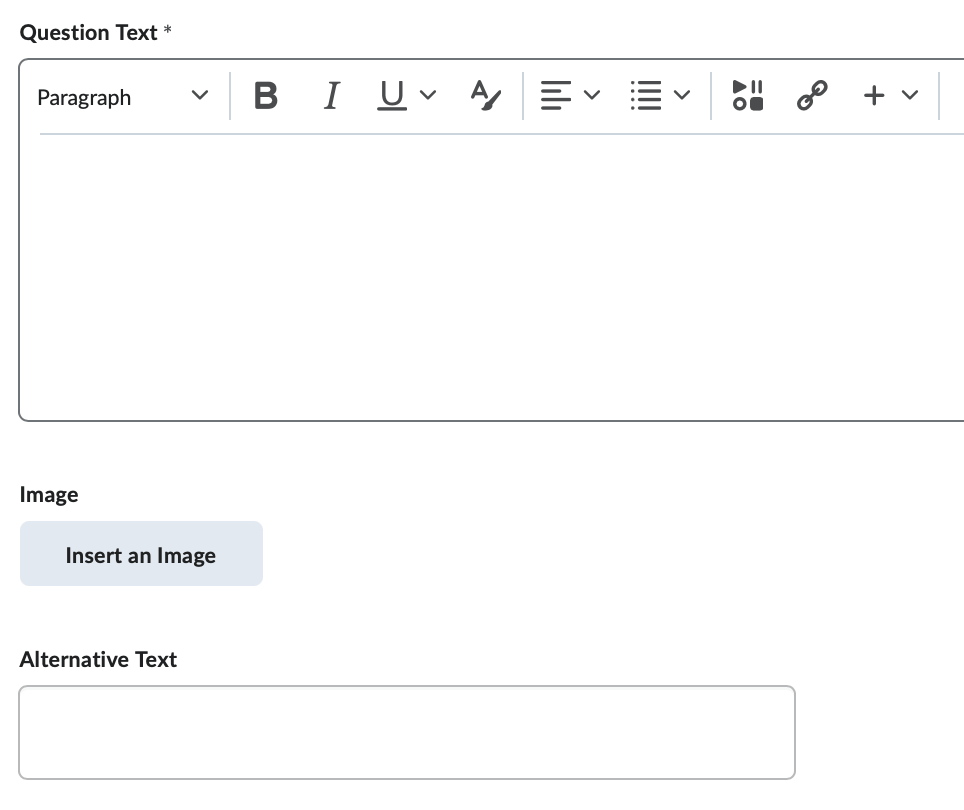The height and width of the screenshot is (810, 964).
Task: Click the Image section heading
Action: point(48,494)
